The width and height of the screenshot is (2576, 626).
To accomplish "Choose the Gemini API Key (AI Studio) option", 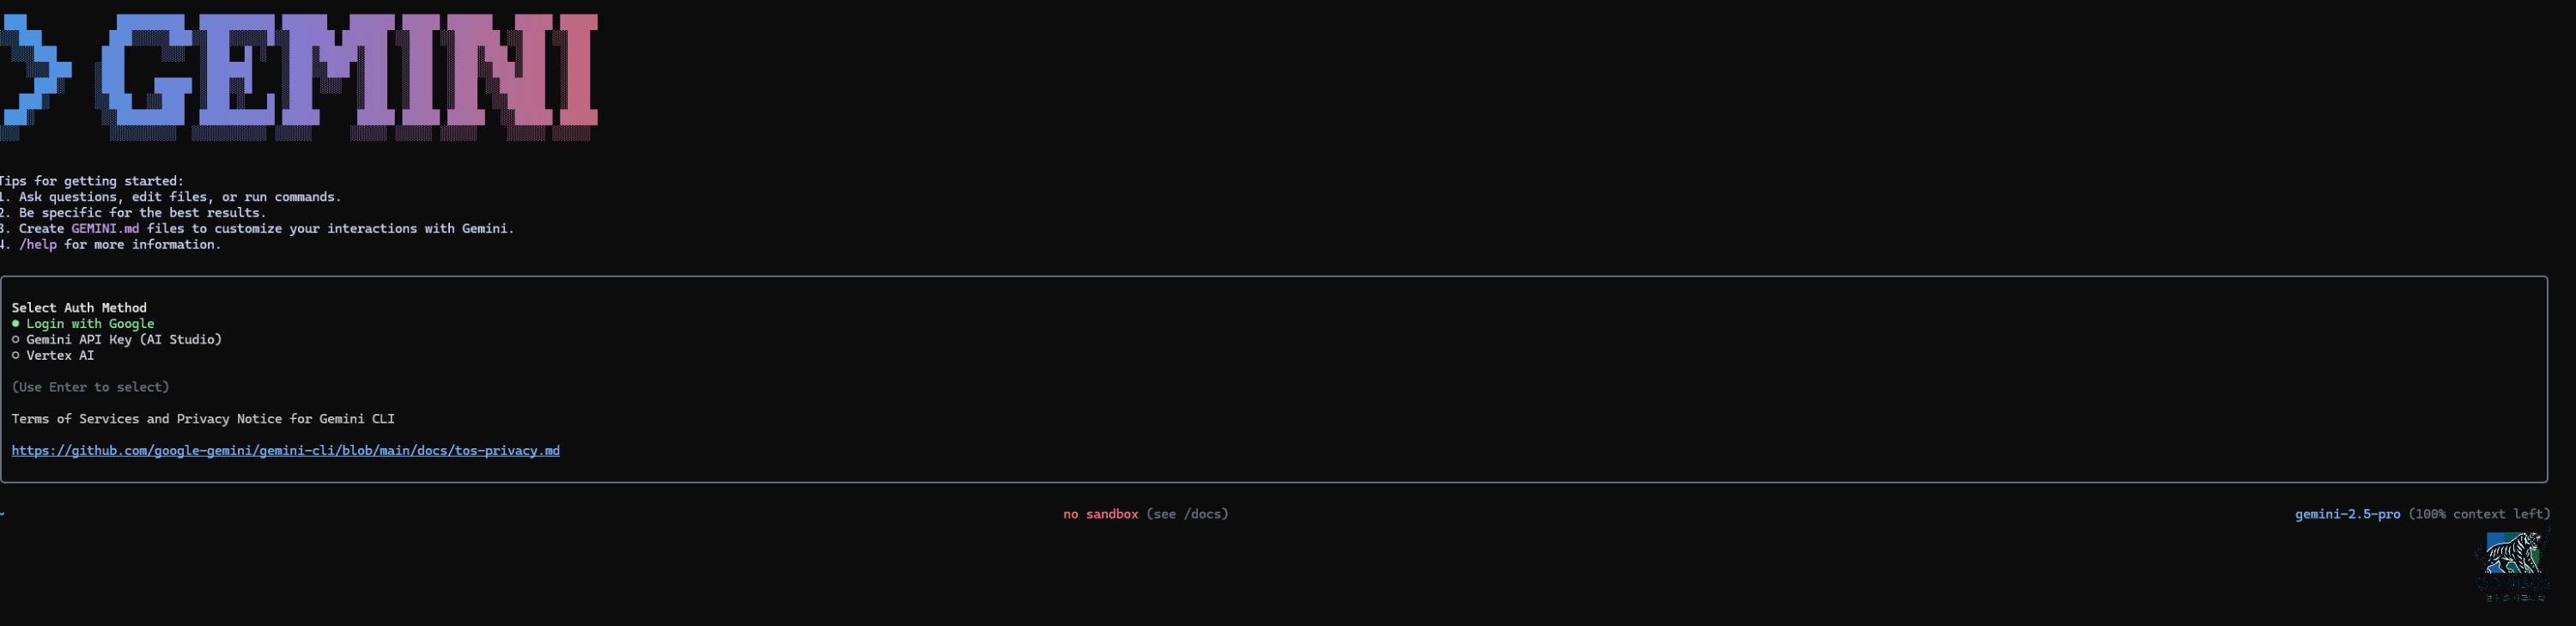I will tap(117, 340).
